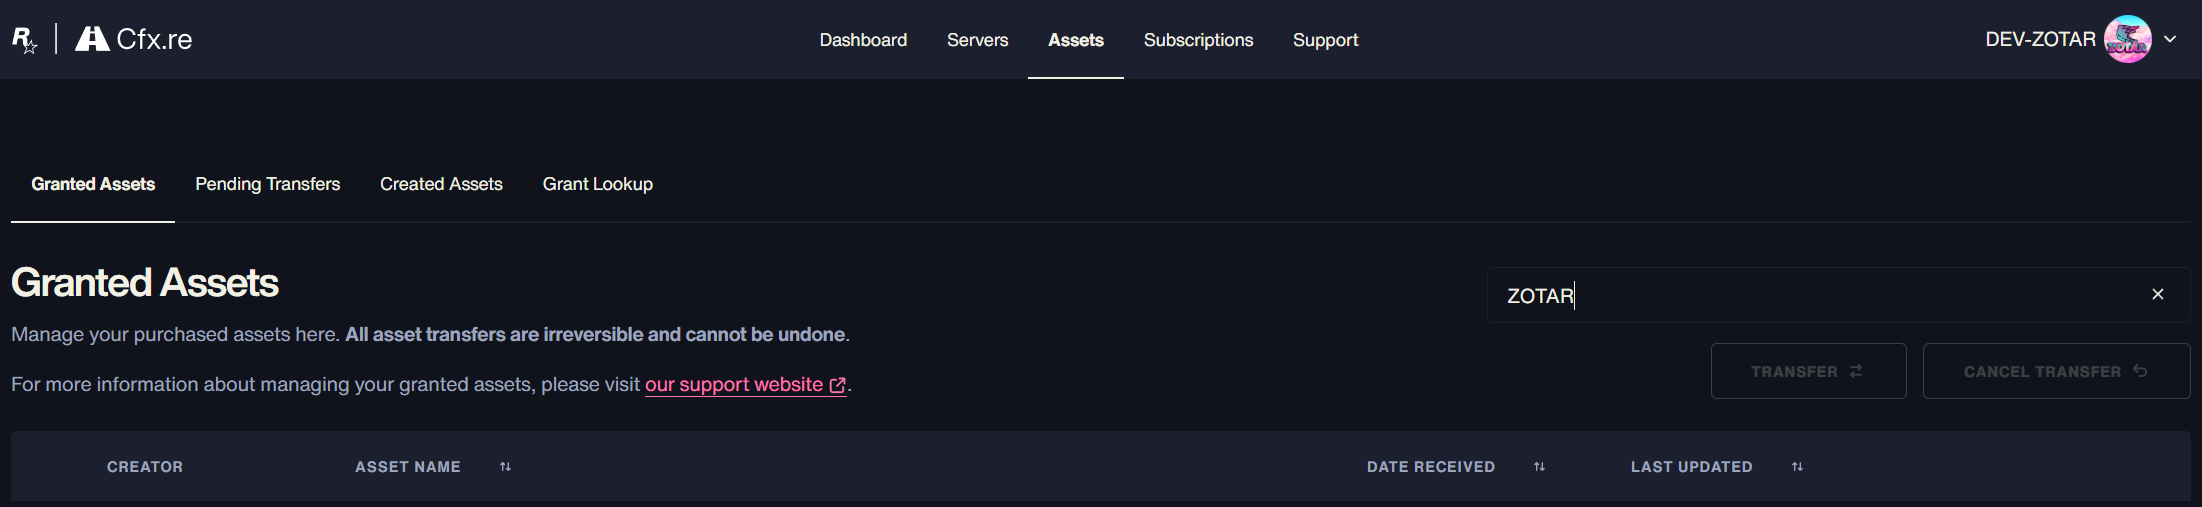Open the Dashboard nav item
Image resolution: width=2202 pixels, height=507 pixels.
(x=863, y=40)
